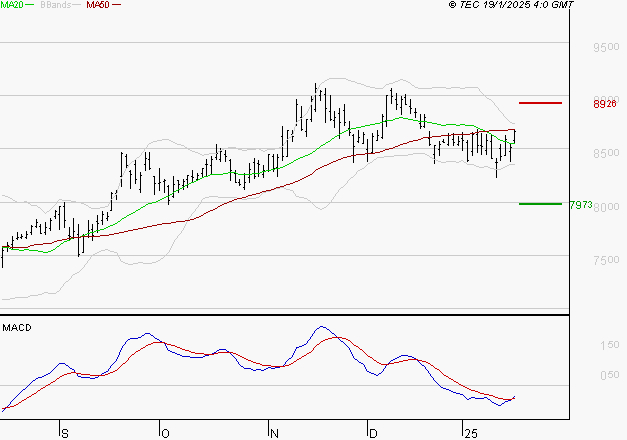The height and width of the screenshot is (440, 627).
Task: Click the red 8926 resistance value
Action: point(605,104)
